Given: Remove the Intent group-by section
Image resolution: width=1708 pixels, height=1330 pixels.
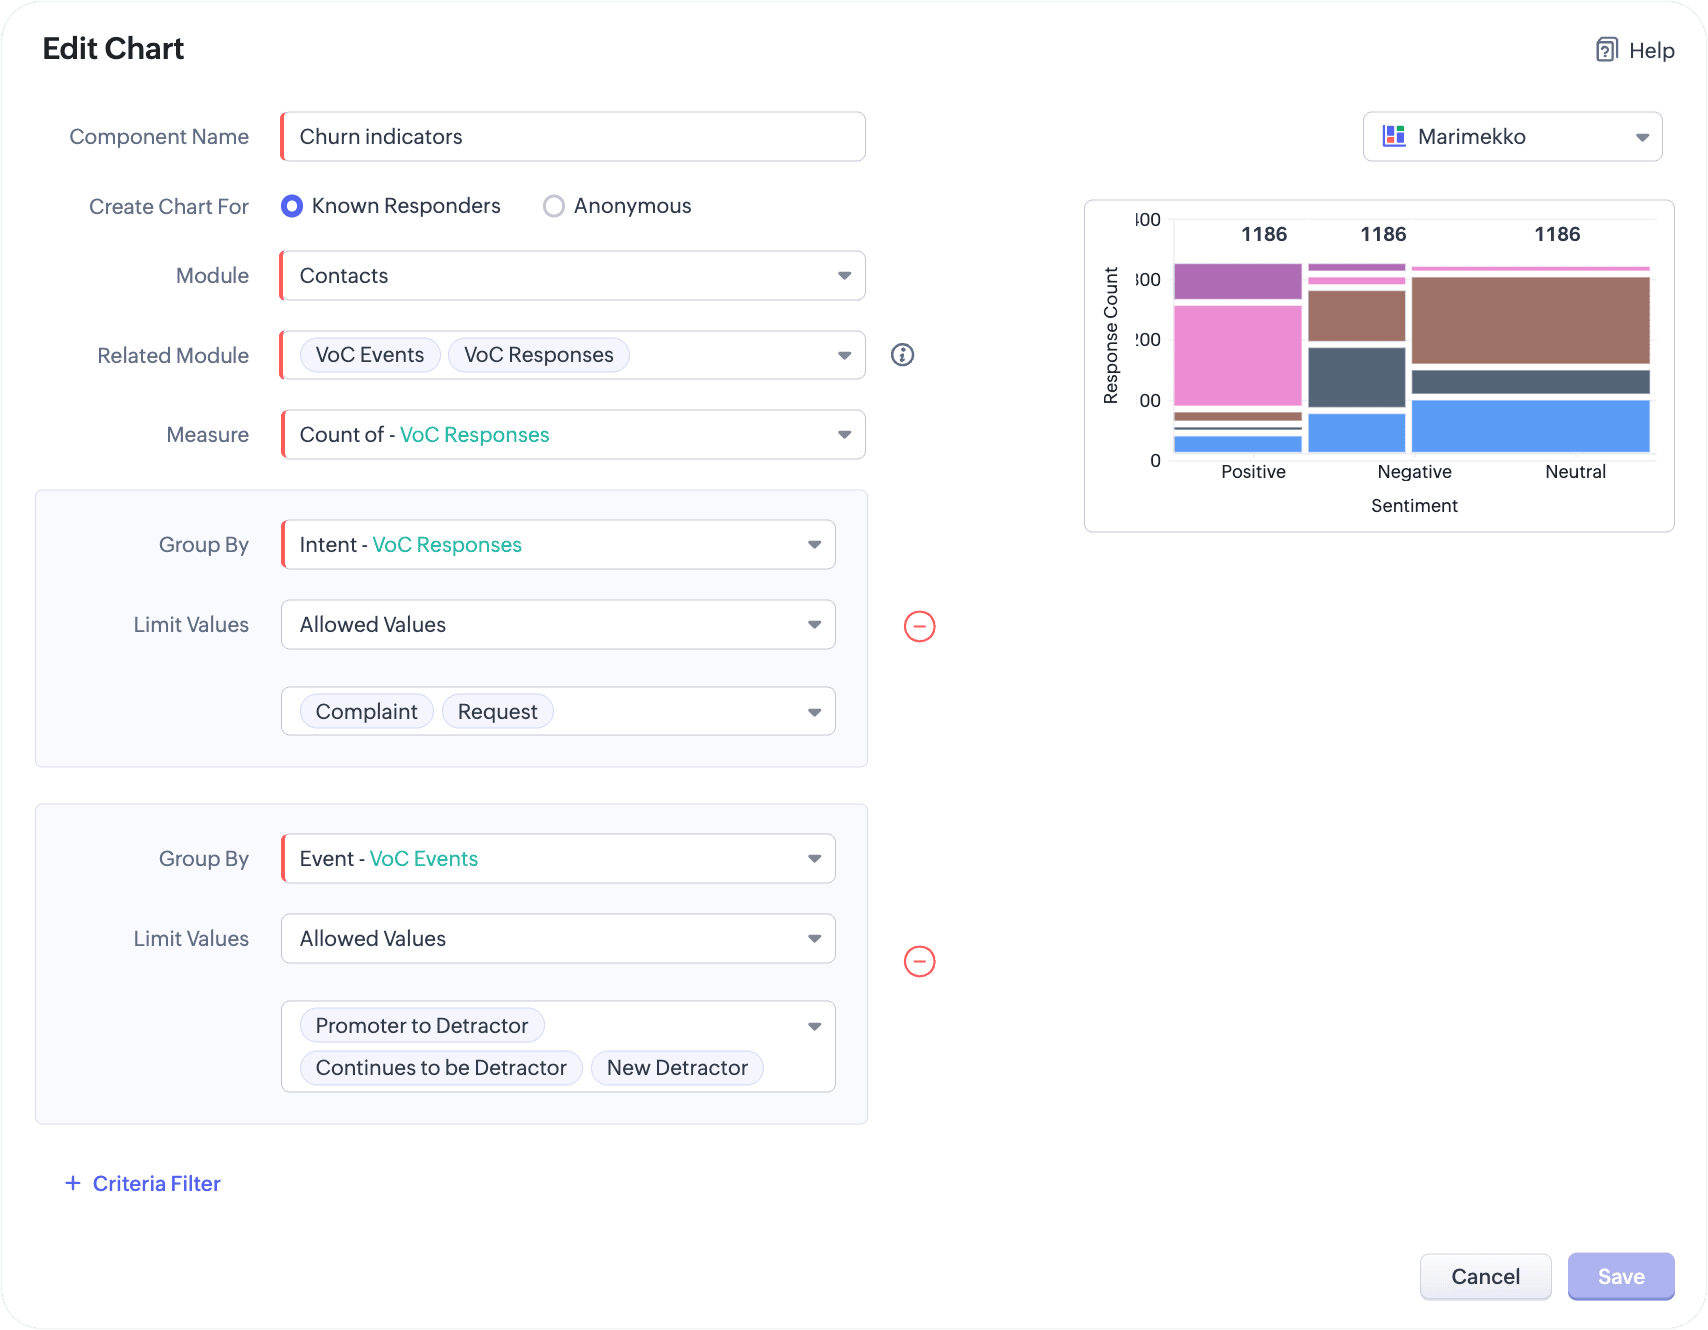Looking at the screenshot, I should [x=919, y=626].
